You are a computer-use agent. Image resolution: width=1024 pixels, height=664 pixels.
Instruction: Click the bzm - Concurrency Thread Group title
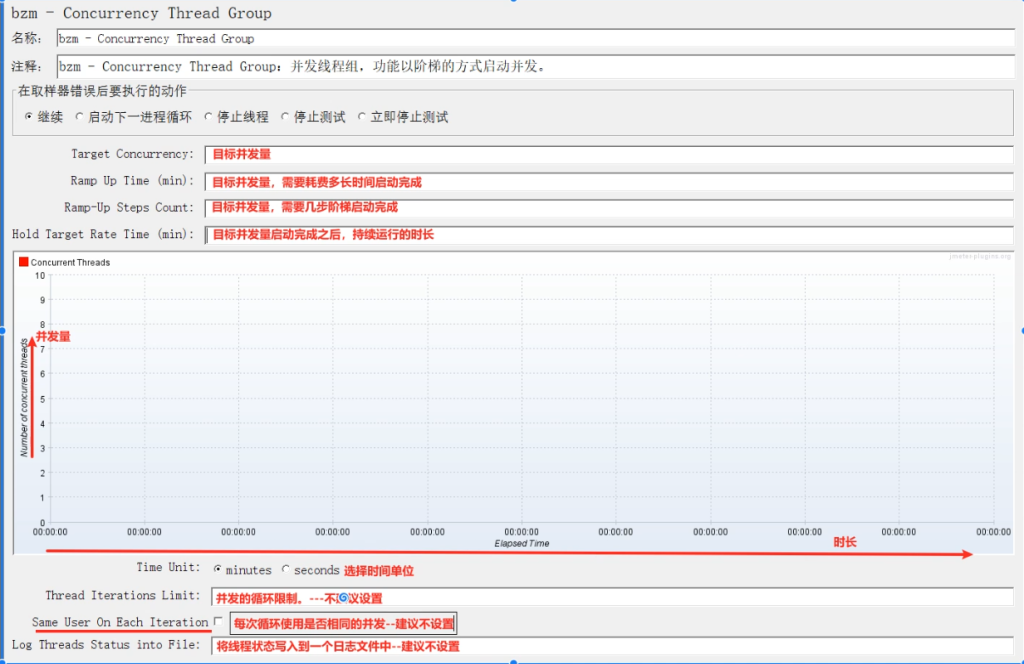(x=141, y=14)
